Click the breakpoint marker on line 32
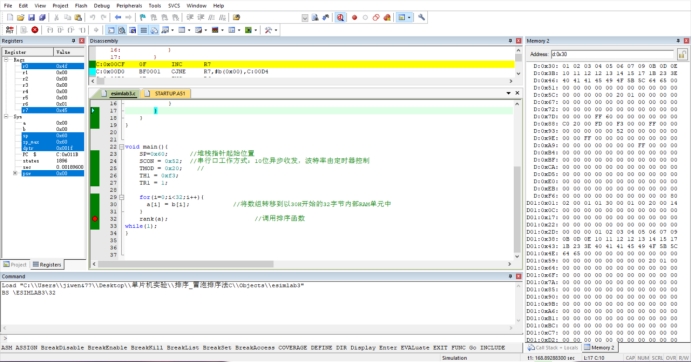Viewport: 692px width, 362px height. tap(95, 219)
